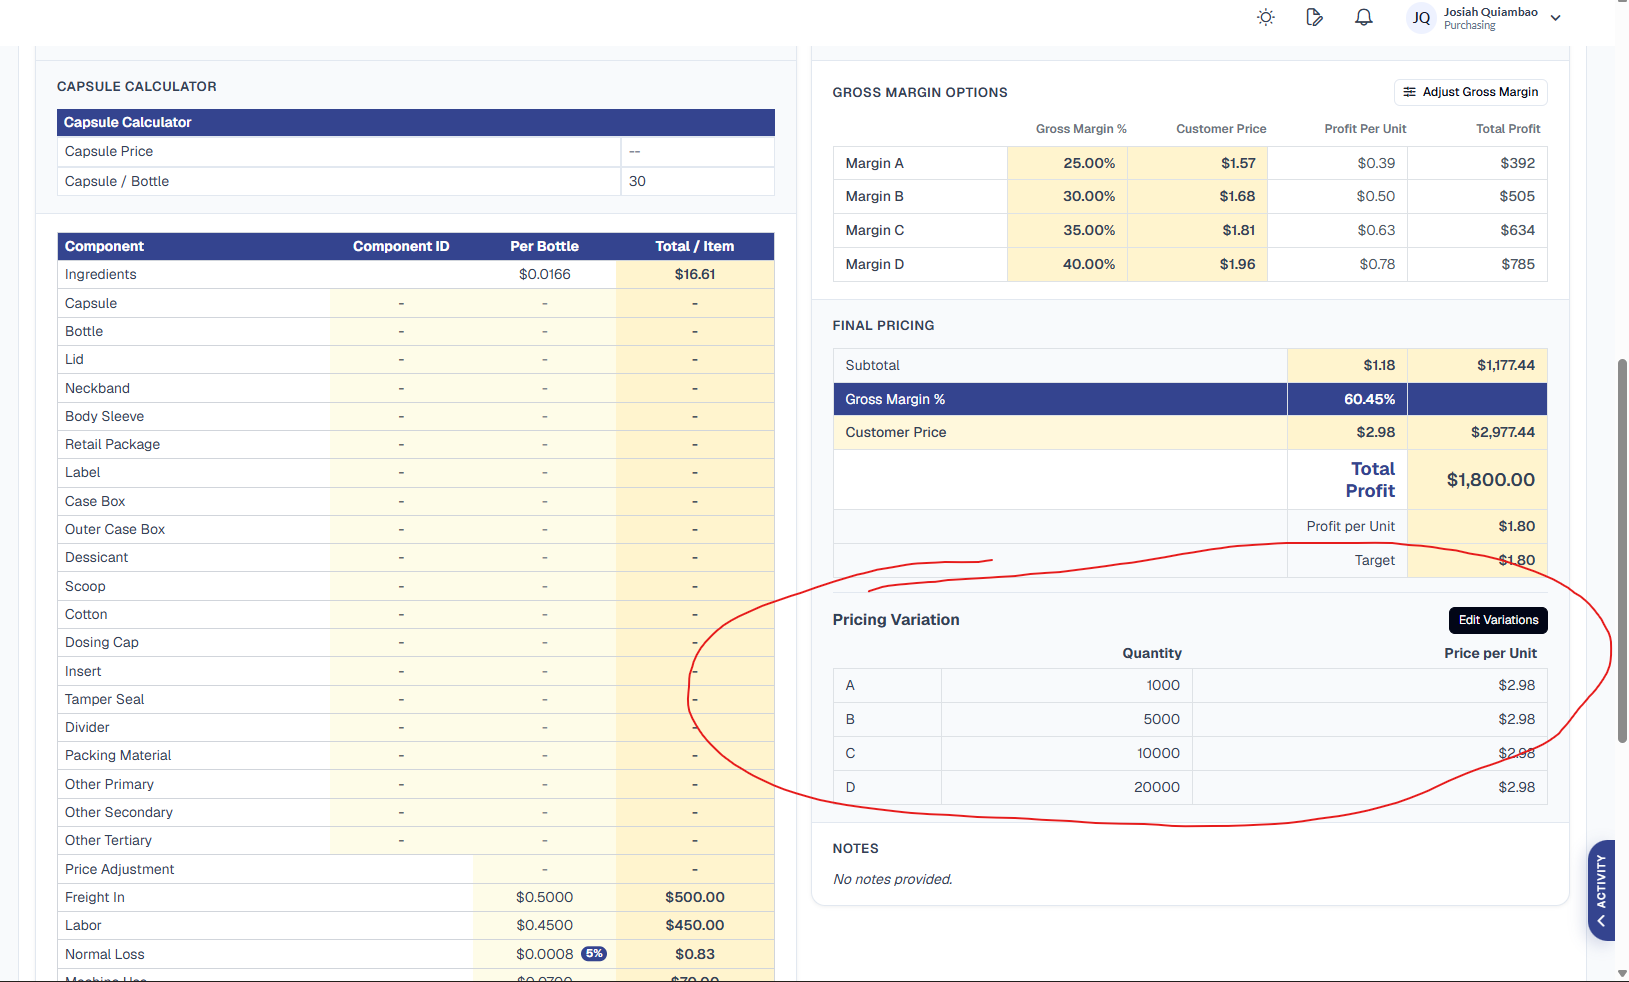Click the Bottle row Component ID cell

point(401,331)
